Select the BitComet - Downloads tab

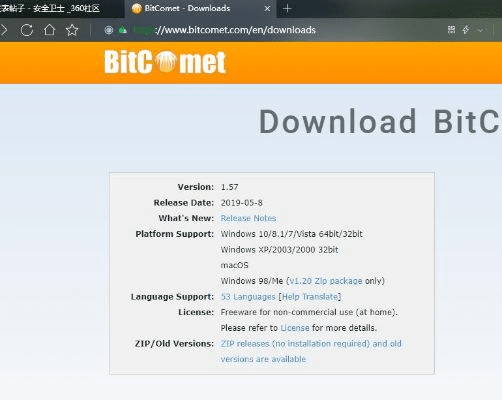tap(200, 9)
